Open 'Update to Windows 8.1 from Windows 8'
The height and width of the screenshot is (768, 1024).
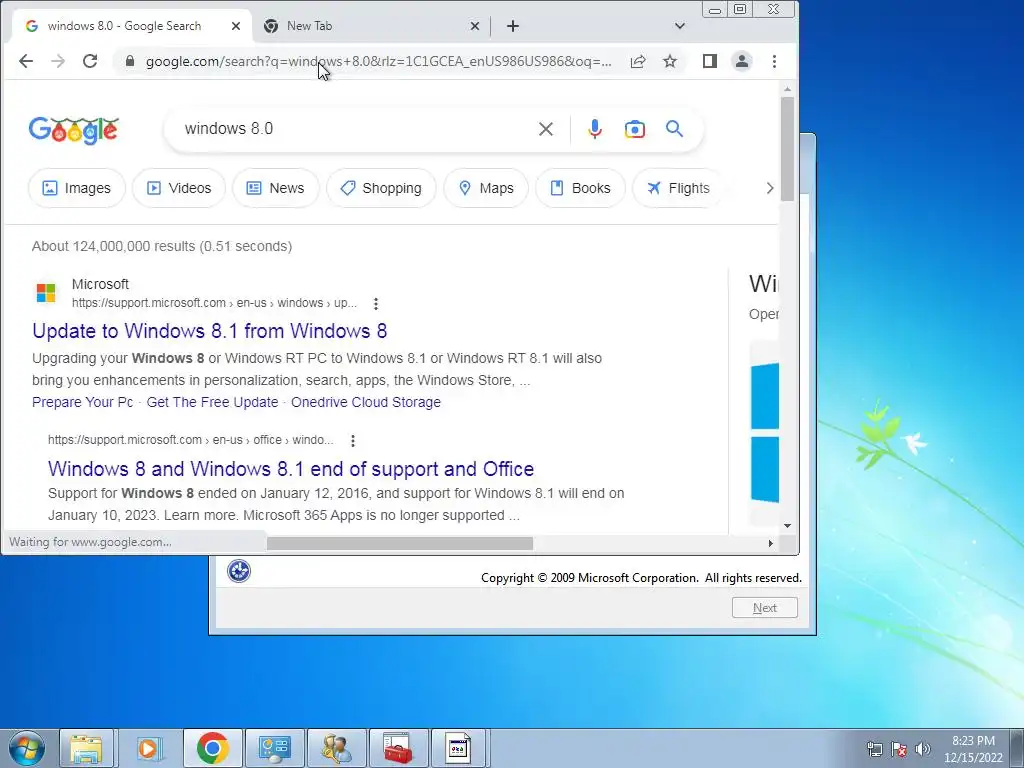(210, 331)
